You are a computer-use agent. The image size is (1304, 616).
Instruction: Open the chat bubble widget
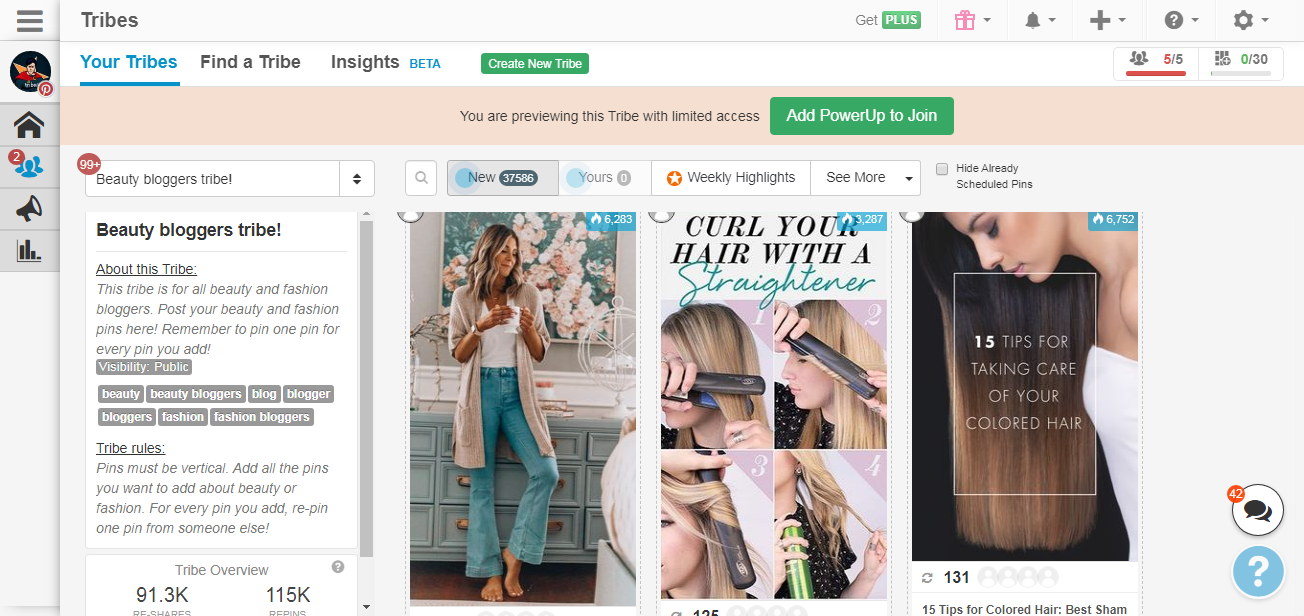point(1257,511)
